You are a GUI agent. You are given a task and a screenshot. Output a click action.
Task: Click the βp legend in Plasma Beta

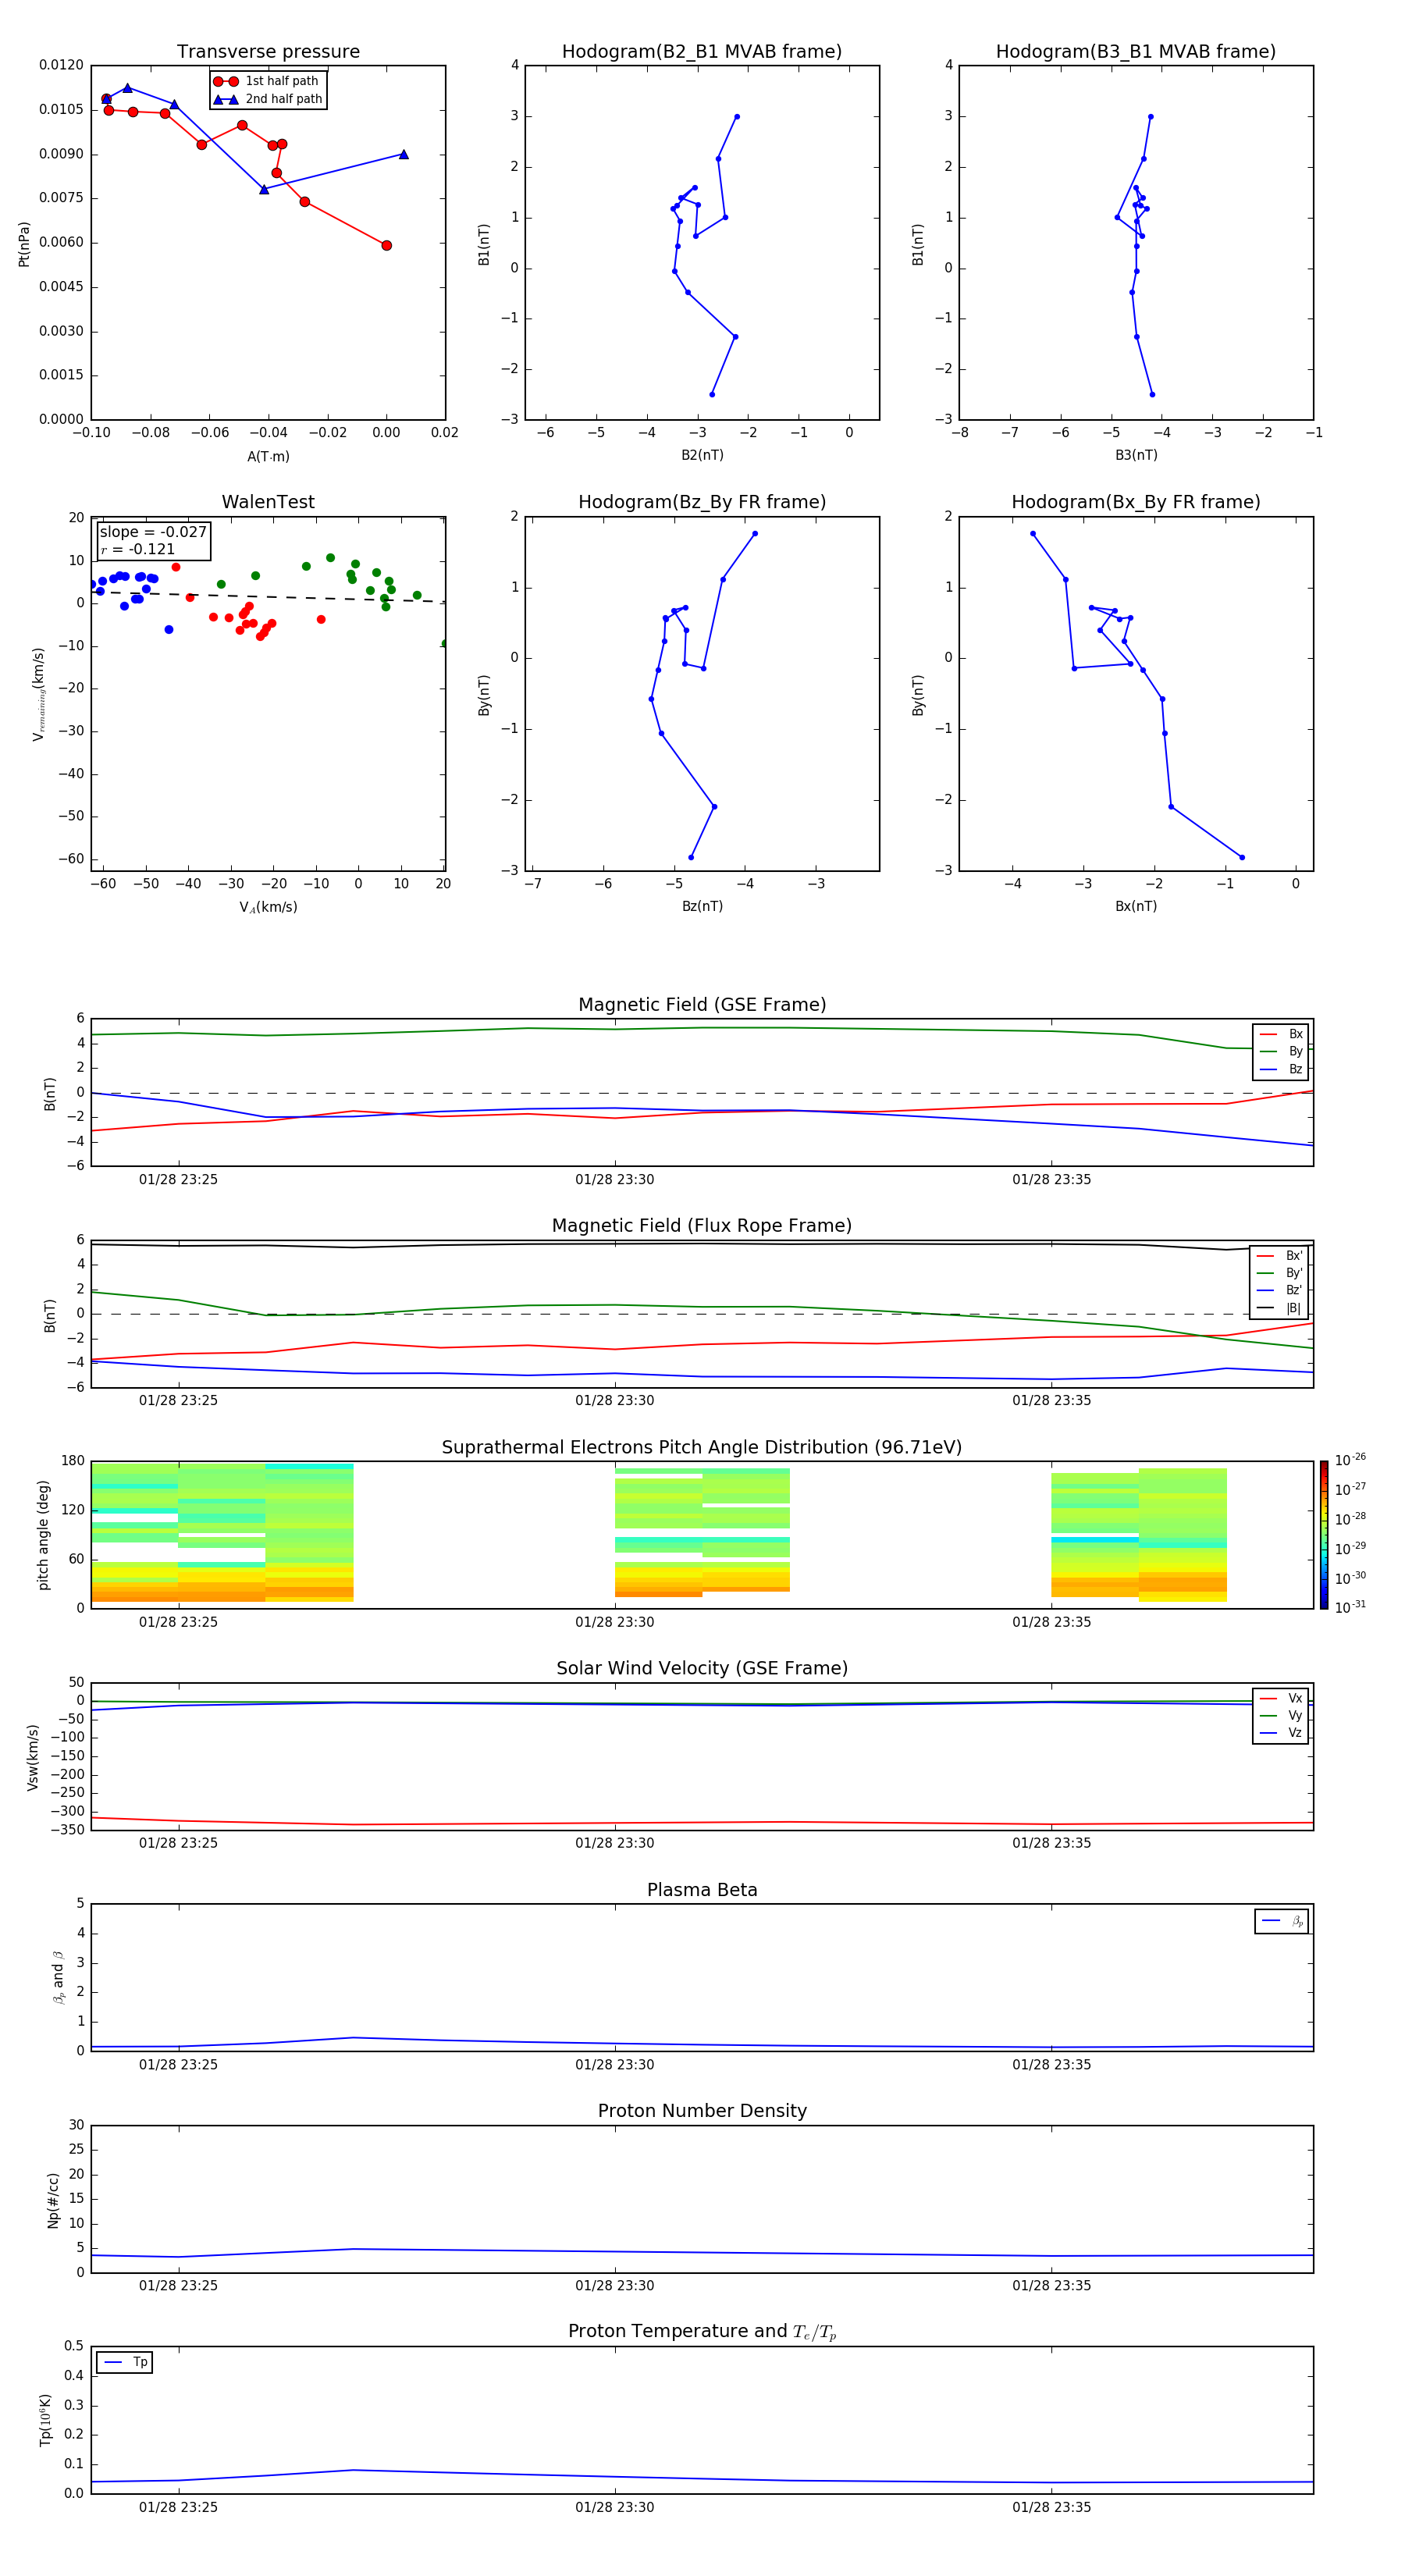tap(1282, 1921)
